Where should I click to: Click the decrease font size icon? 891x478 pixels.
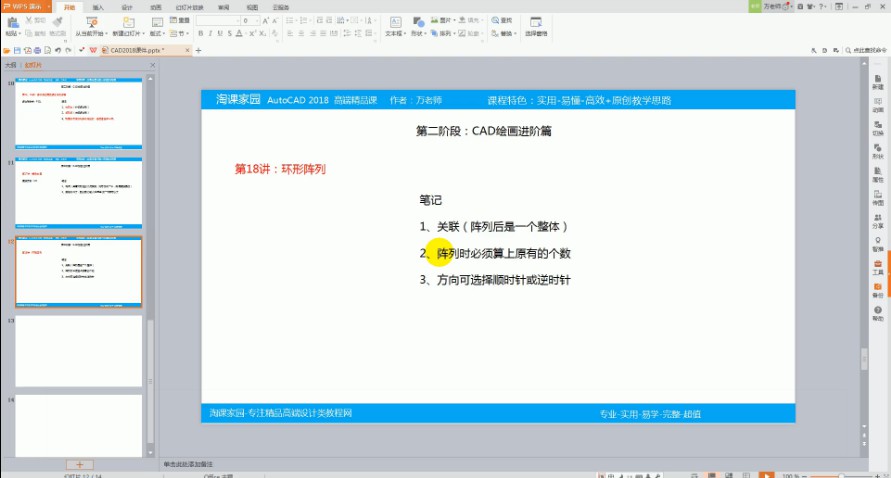click(275, 20)
